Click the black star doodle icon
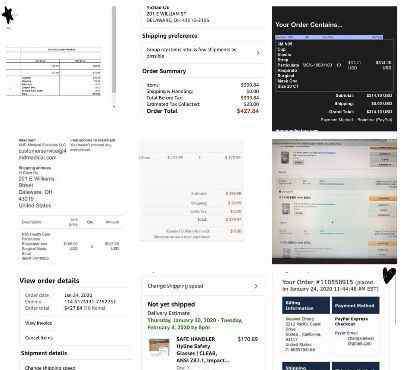The height and width of the screenshot is (370, 403). point(8,15)
